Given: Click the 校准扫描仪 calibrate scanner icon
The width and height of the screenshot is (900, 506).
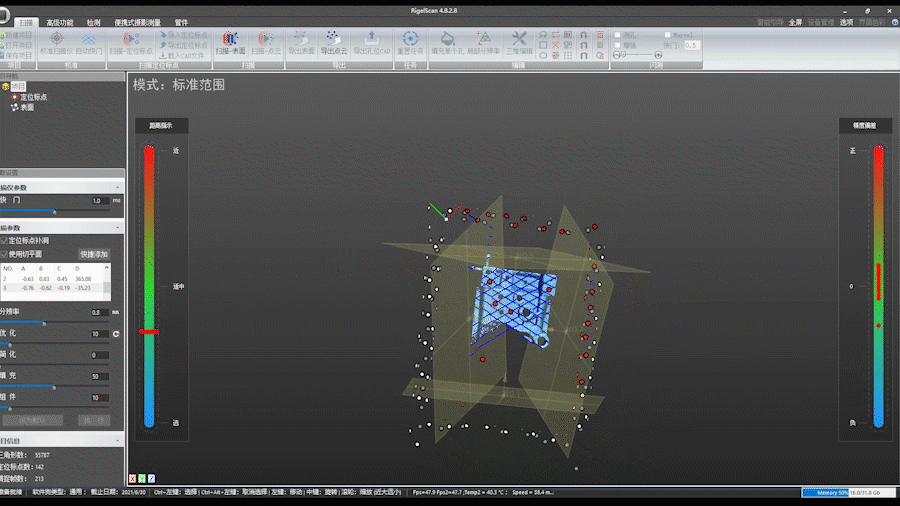Looking at the screenshot, I should pyautogui.click(x=56, y=39).
